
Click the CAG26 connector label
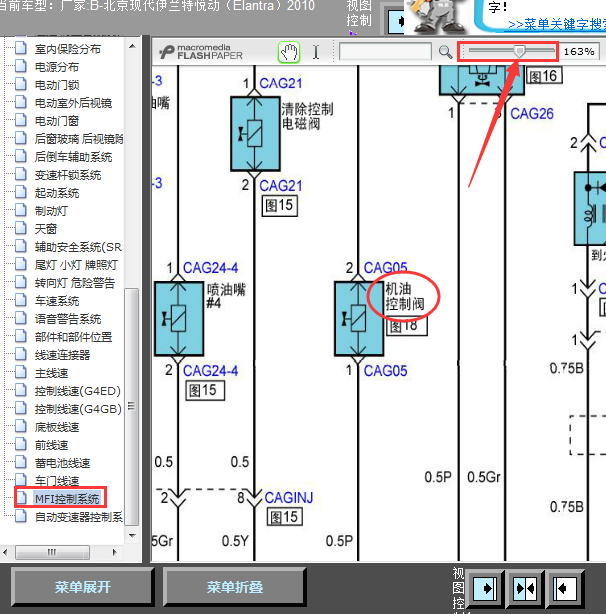pyautogui.click(x=532, y=114)
